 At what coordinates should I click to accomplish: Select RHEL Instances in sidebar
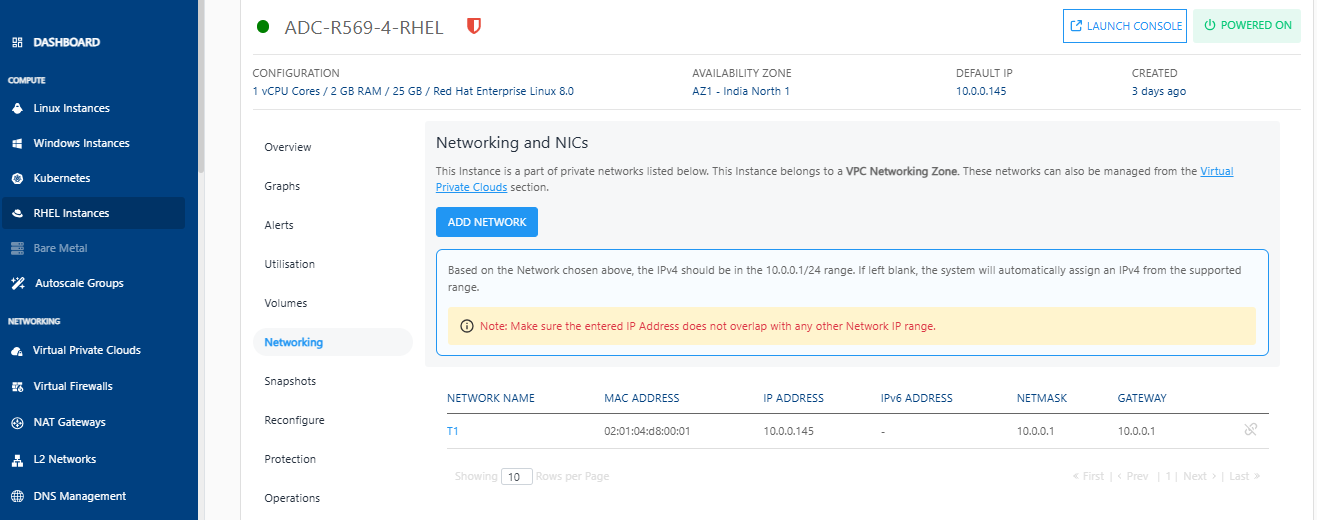pos(92,213)
